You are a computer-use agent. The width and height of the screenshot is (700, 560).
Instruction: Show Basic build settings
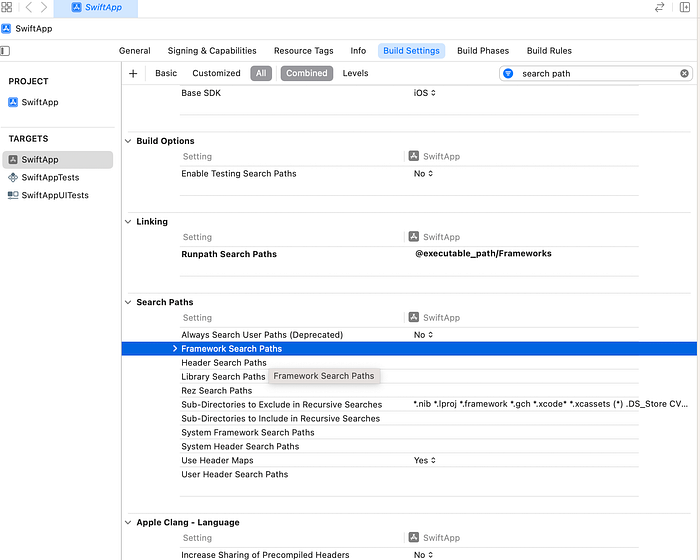click(x=166, y=73)
